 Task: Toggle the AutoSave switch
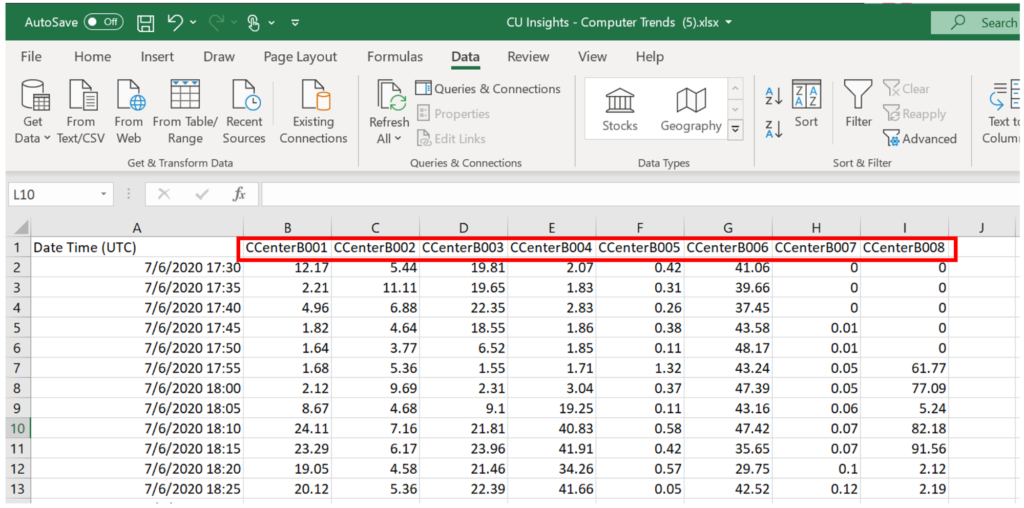(x=104, y=22)
